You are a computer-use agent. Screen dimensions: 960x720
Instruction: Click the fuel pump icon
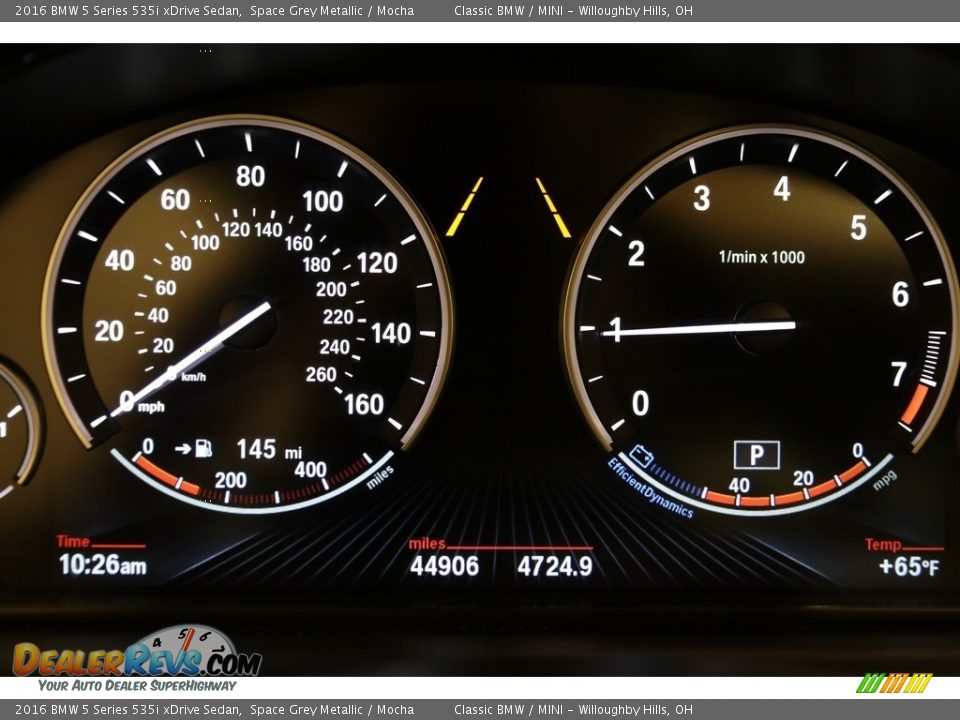click(204, 448)
